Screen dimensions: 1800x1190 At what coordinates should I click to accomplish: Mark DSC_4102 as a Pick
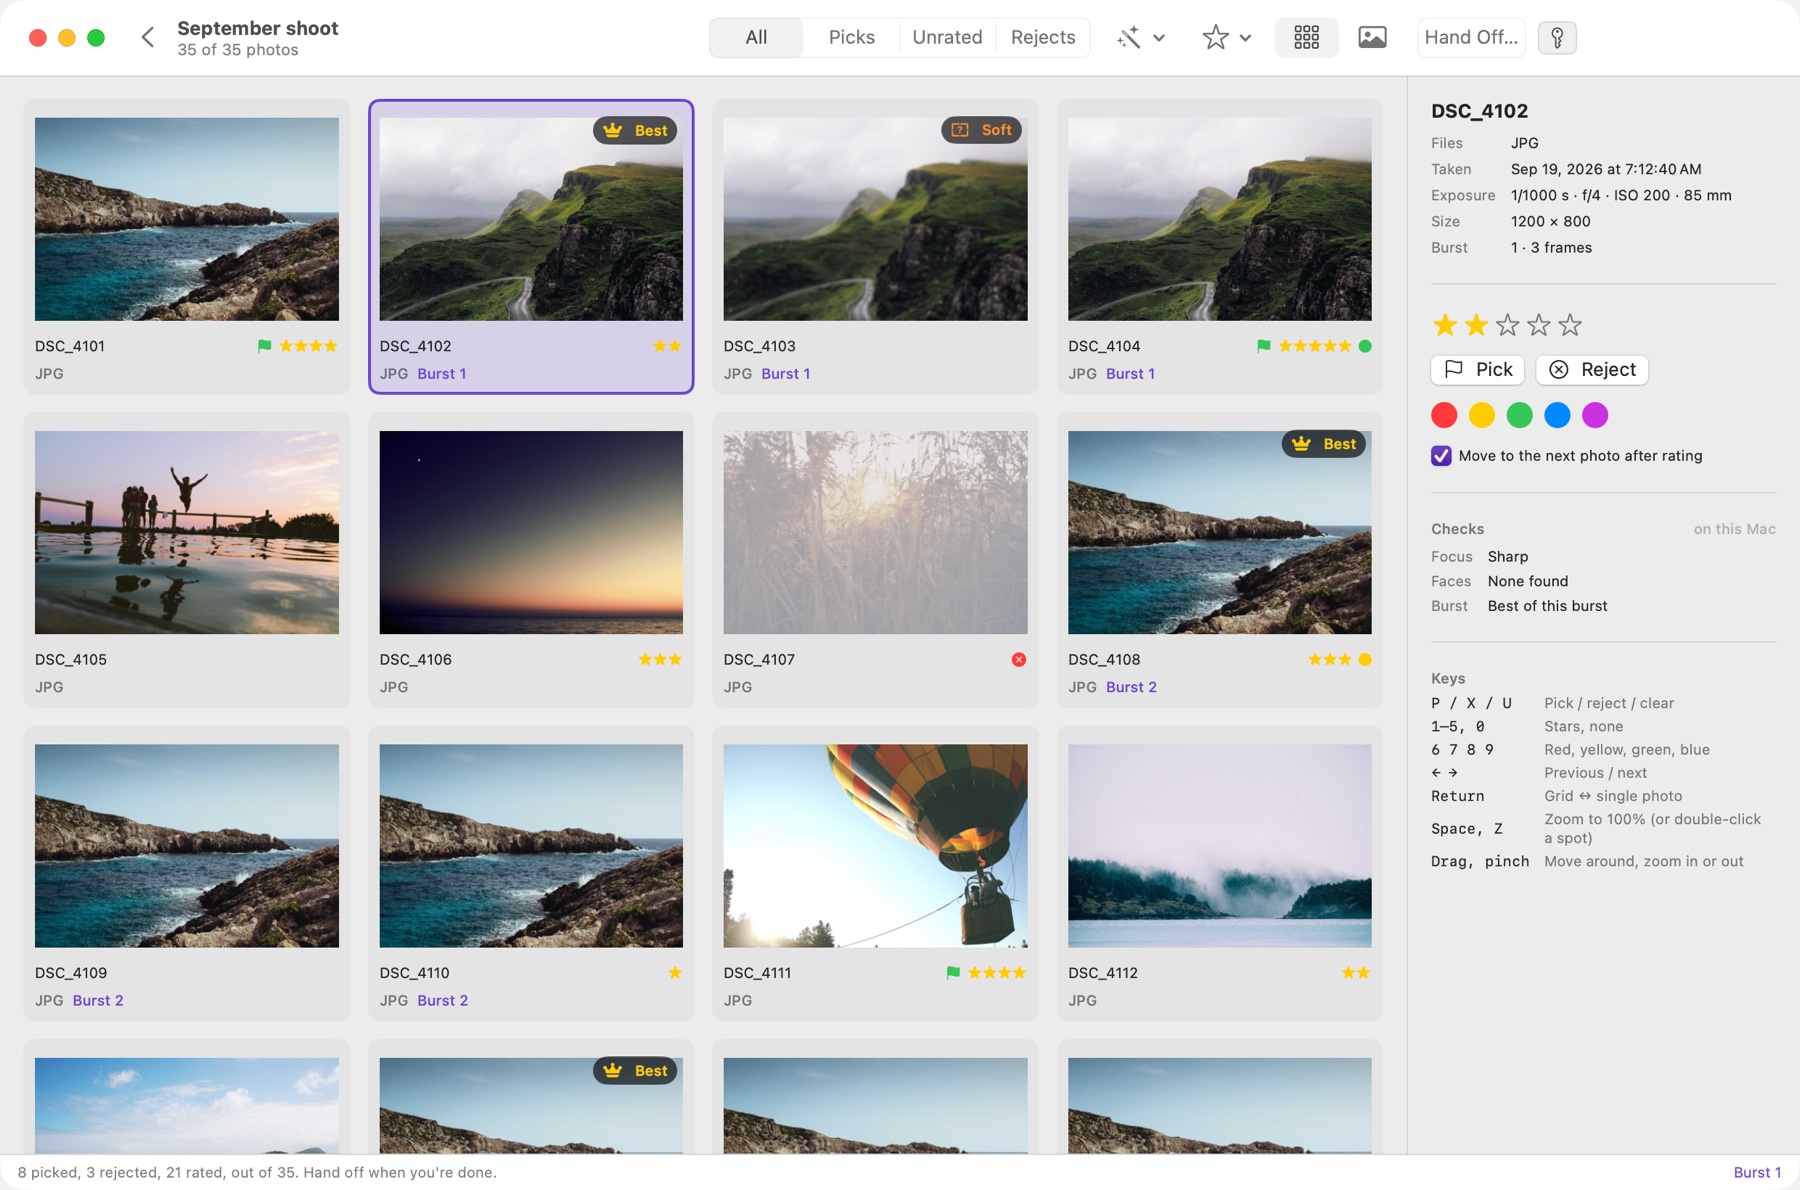click(x=1478, y=370)
